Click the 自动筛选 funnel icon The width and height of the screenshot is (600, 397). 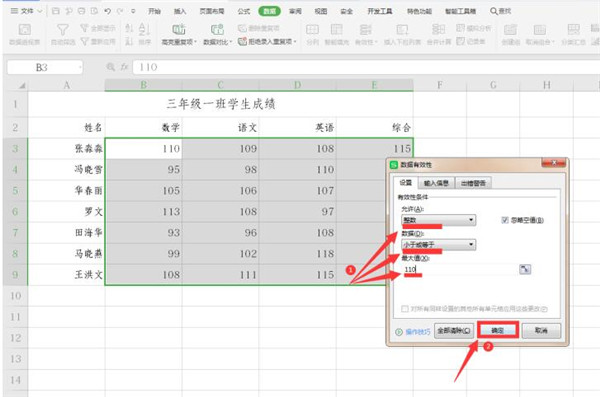click(x=63, y=30)
